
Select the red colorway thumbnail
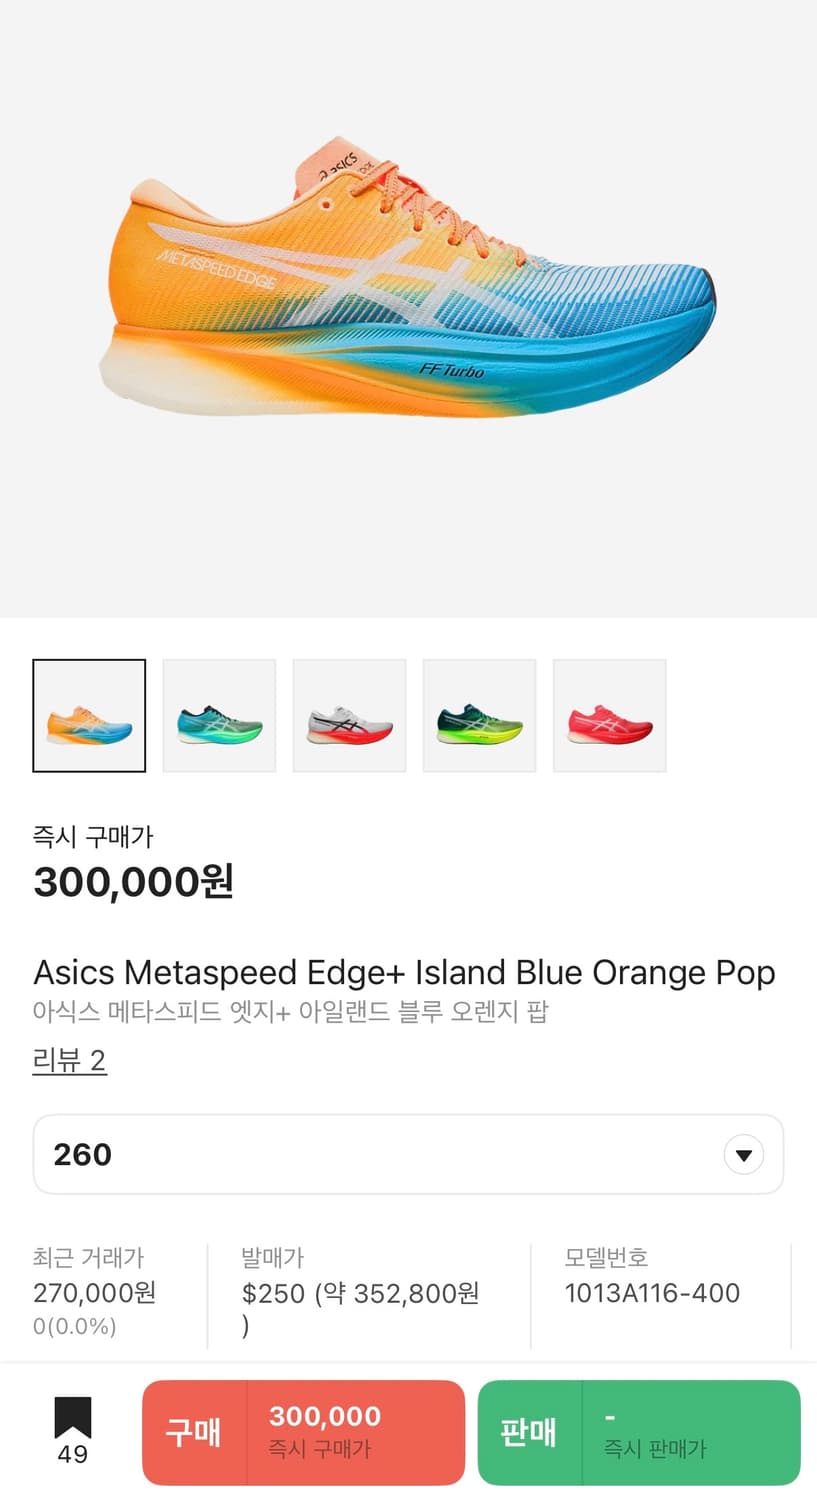(609, 716)
